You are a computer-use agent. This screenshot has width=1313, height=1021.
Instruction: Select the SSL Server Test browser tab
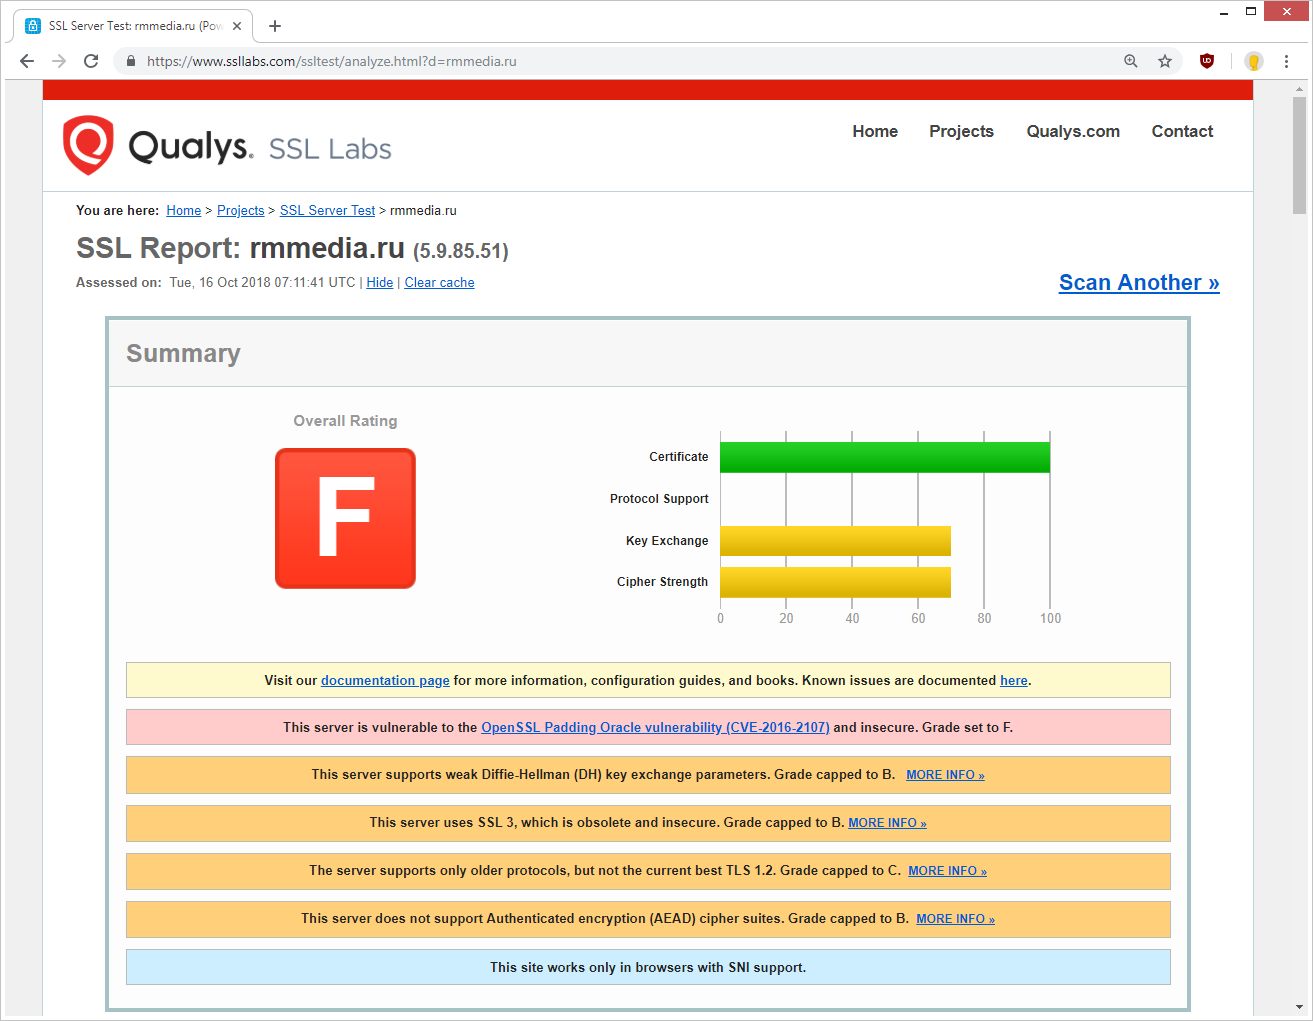click(x=134, y=26)
